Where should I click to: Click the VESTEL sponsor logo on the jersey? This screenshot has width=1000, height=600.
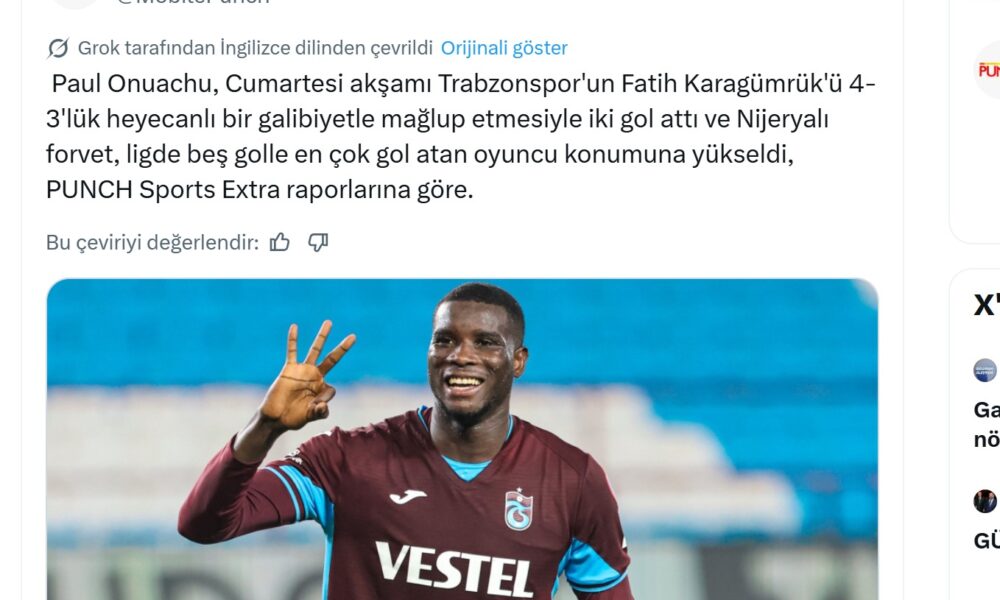coord(453,569)
